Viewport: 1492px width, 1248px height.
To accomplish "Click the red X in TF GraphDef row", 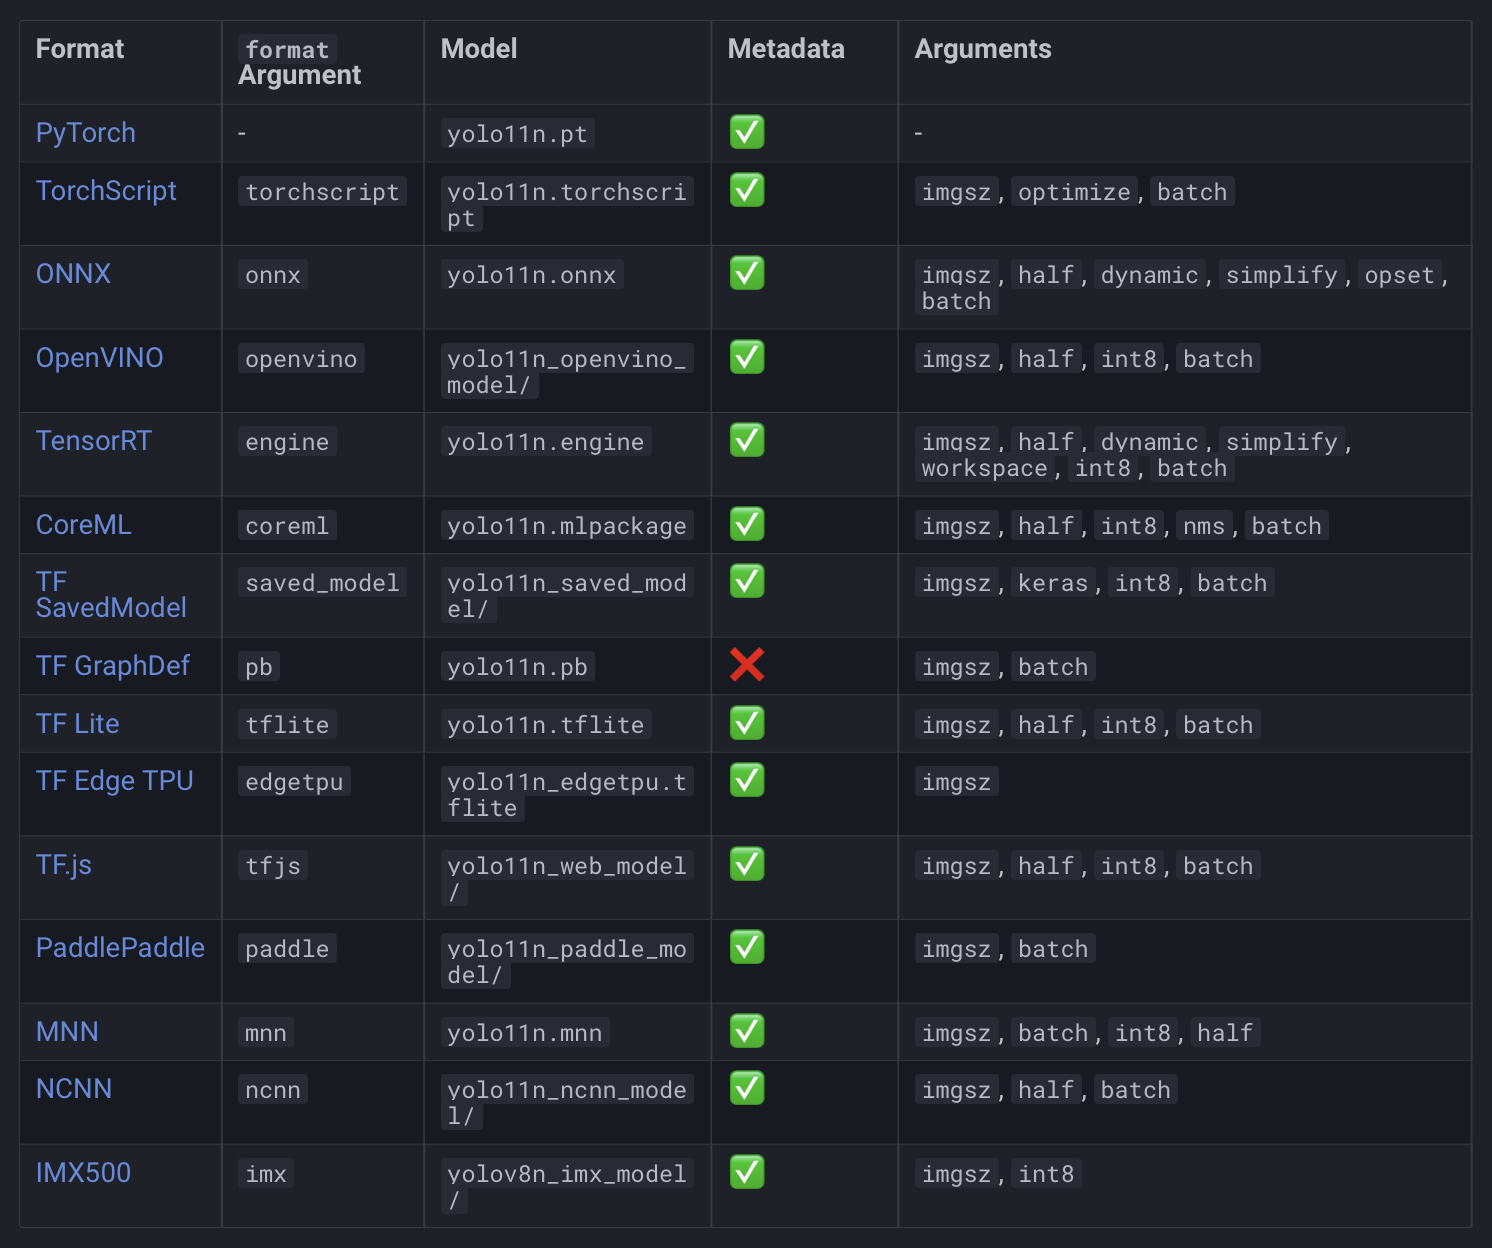I will click(747, 665).
